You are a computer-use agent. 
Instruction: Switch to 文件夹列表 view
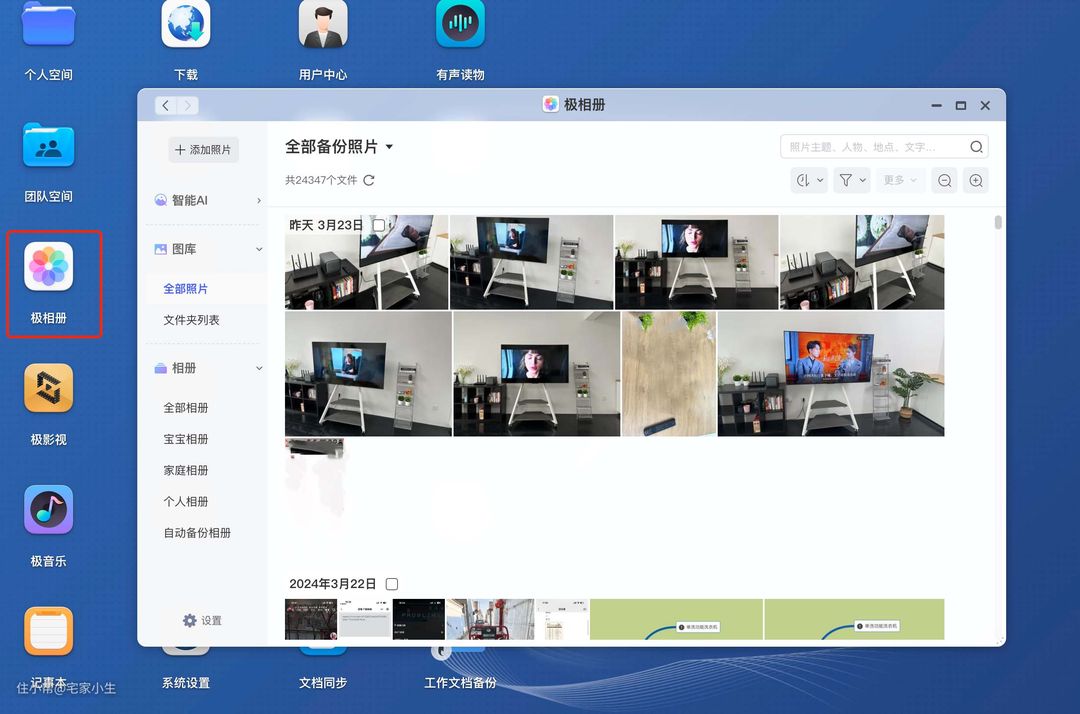pos(191,320)
